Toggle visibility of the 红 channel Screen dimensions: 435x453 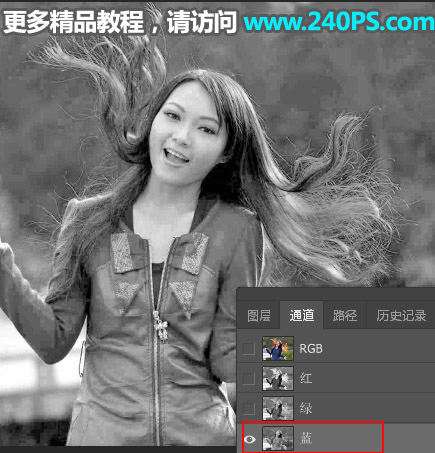tap(249, 379)
